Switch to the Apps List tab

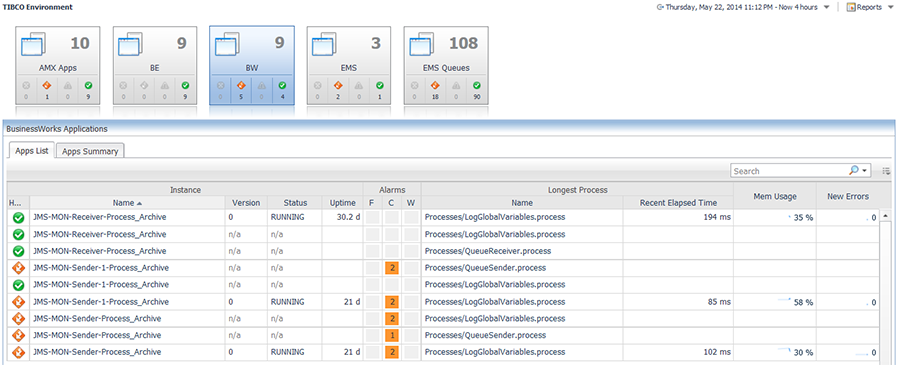31,151
